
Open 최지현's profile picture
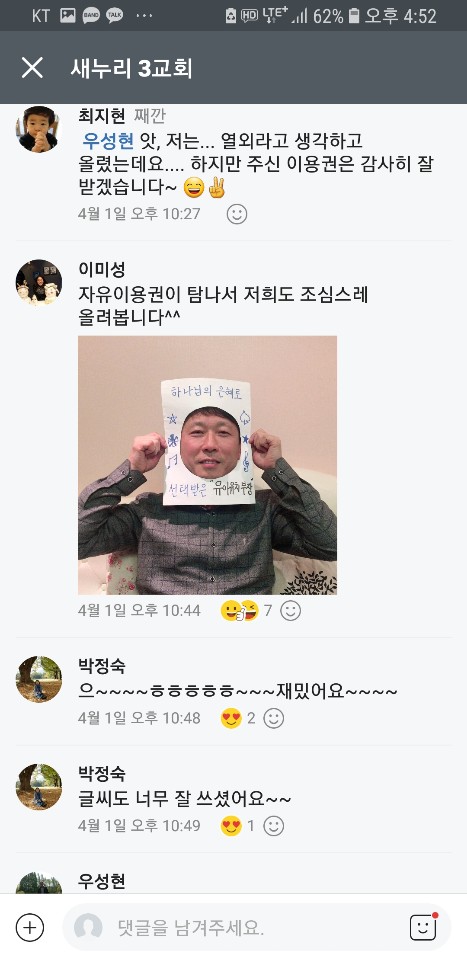[39, 129]
